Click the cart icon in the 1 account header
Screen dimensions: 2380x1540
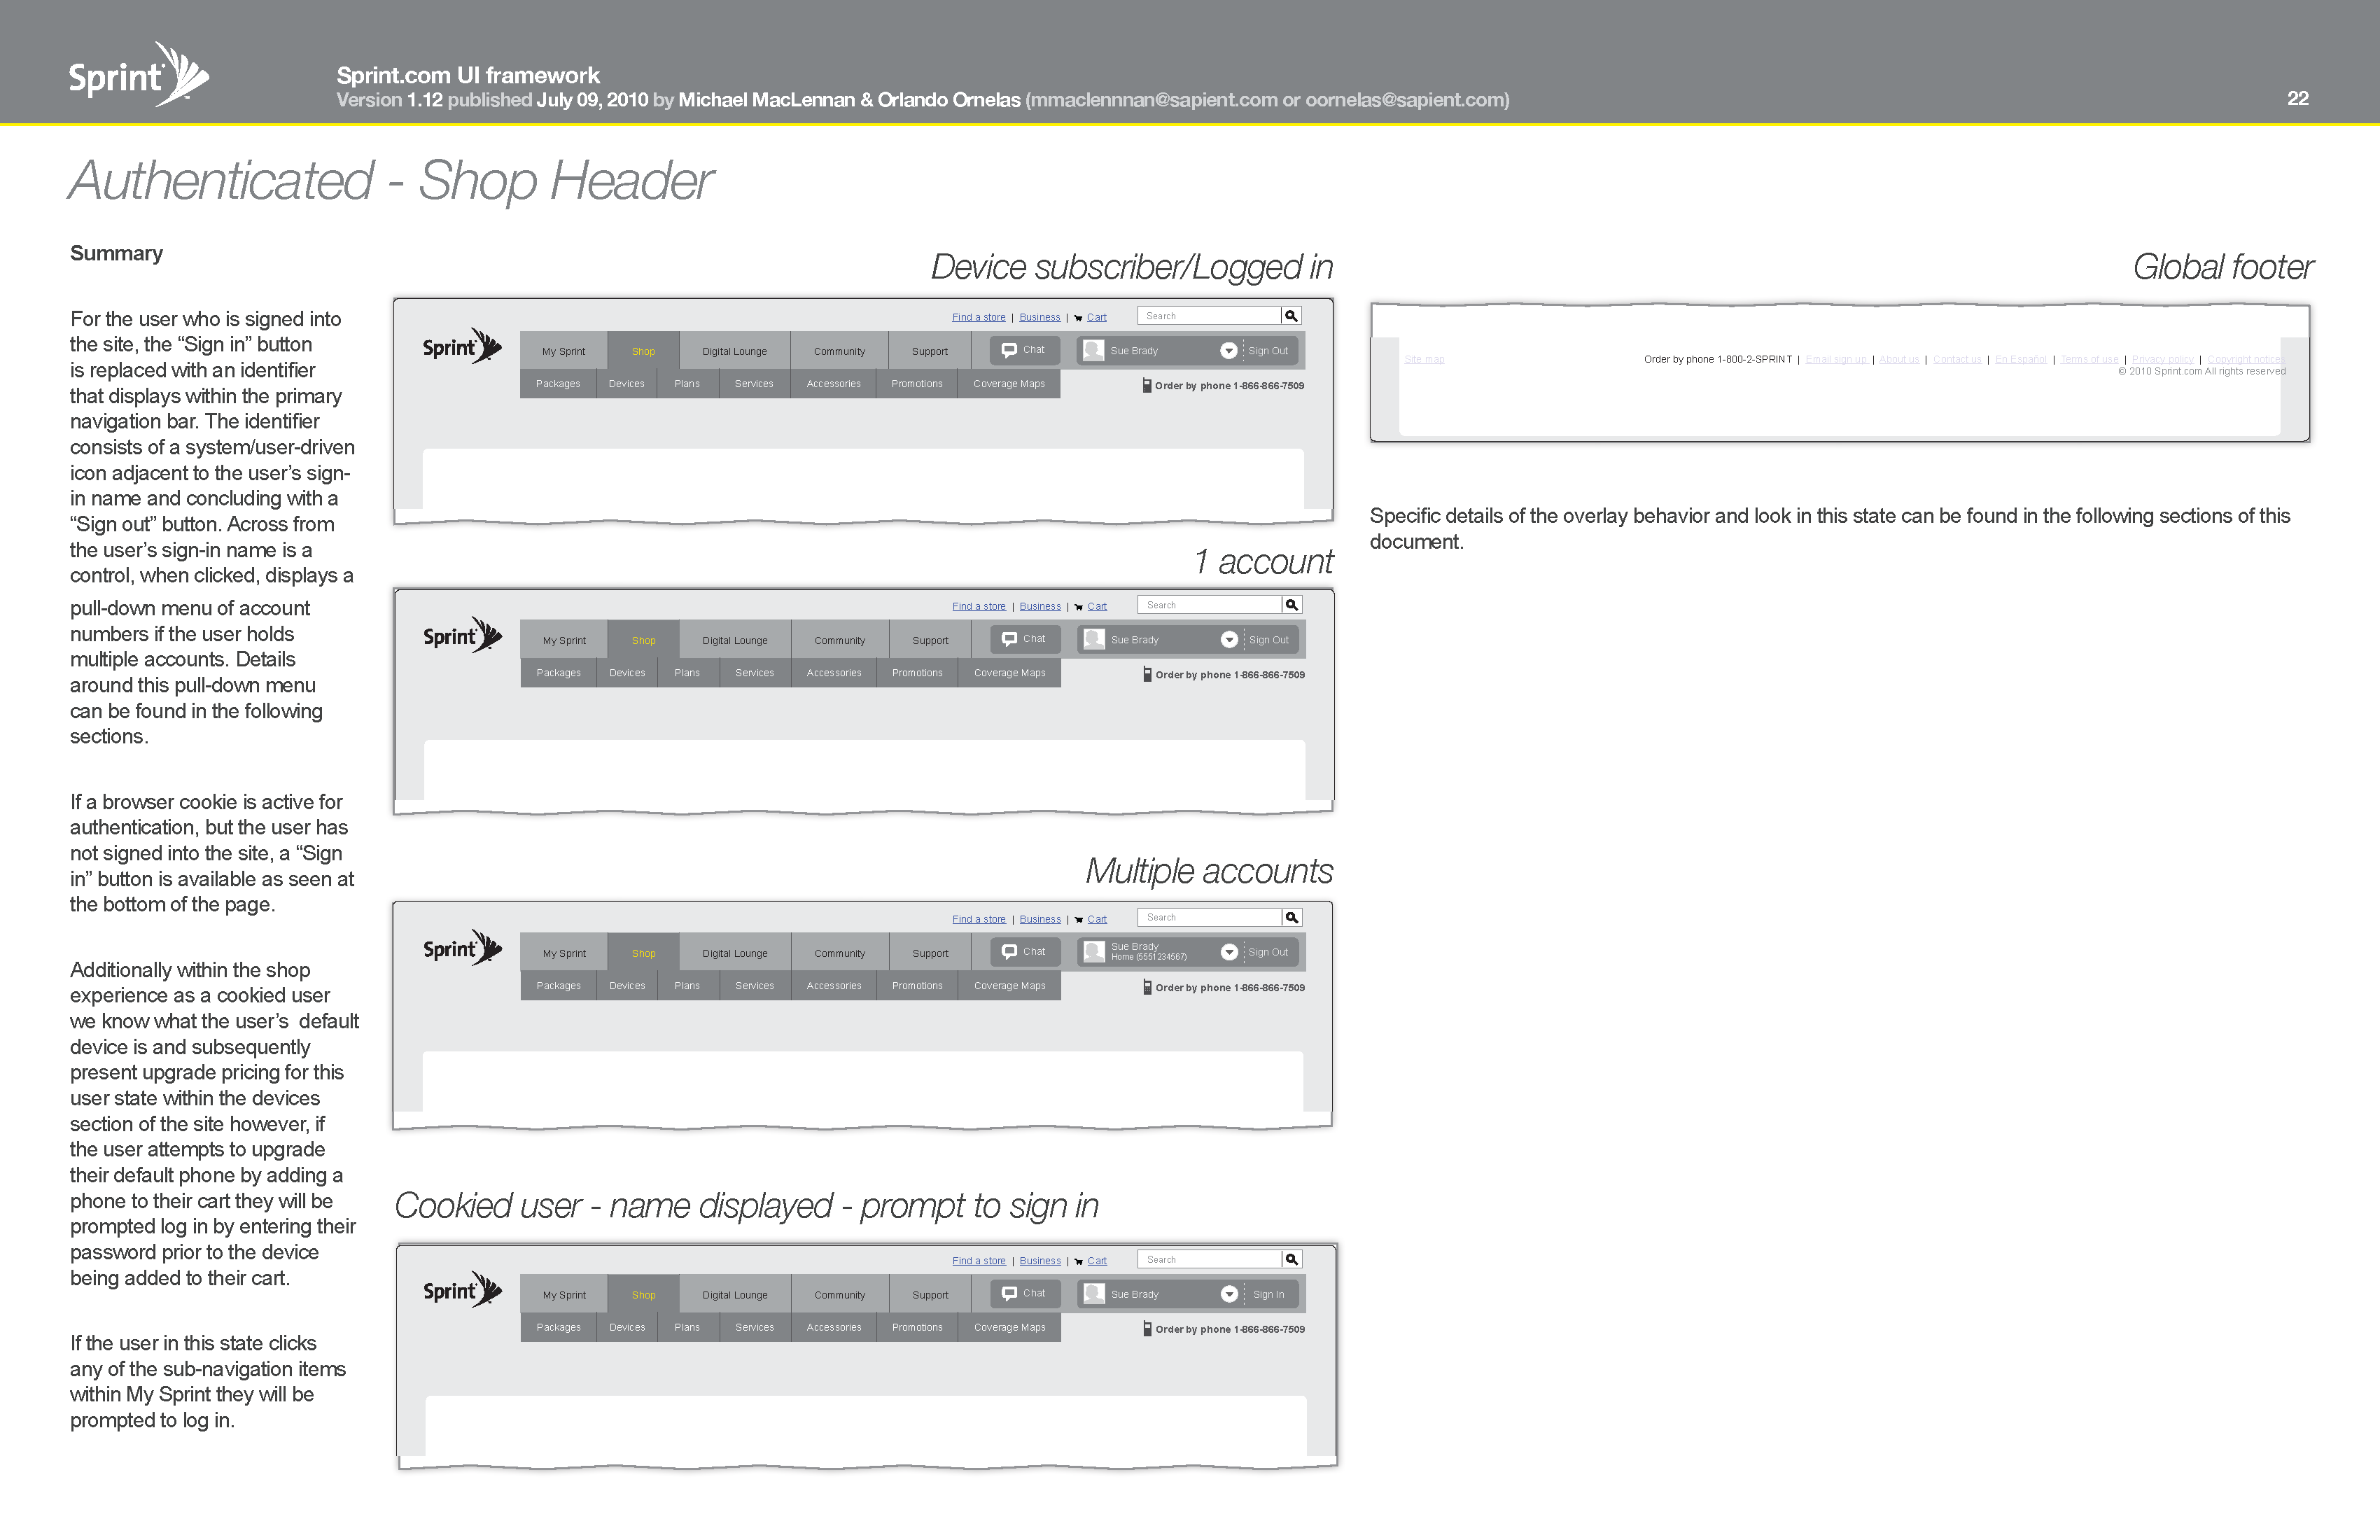click(x=1079, y=607)
